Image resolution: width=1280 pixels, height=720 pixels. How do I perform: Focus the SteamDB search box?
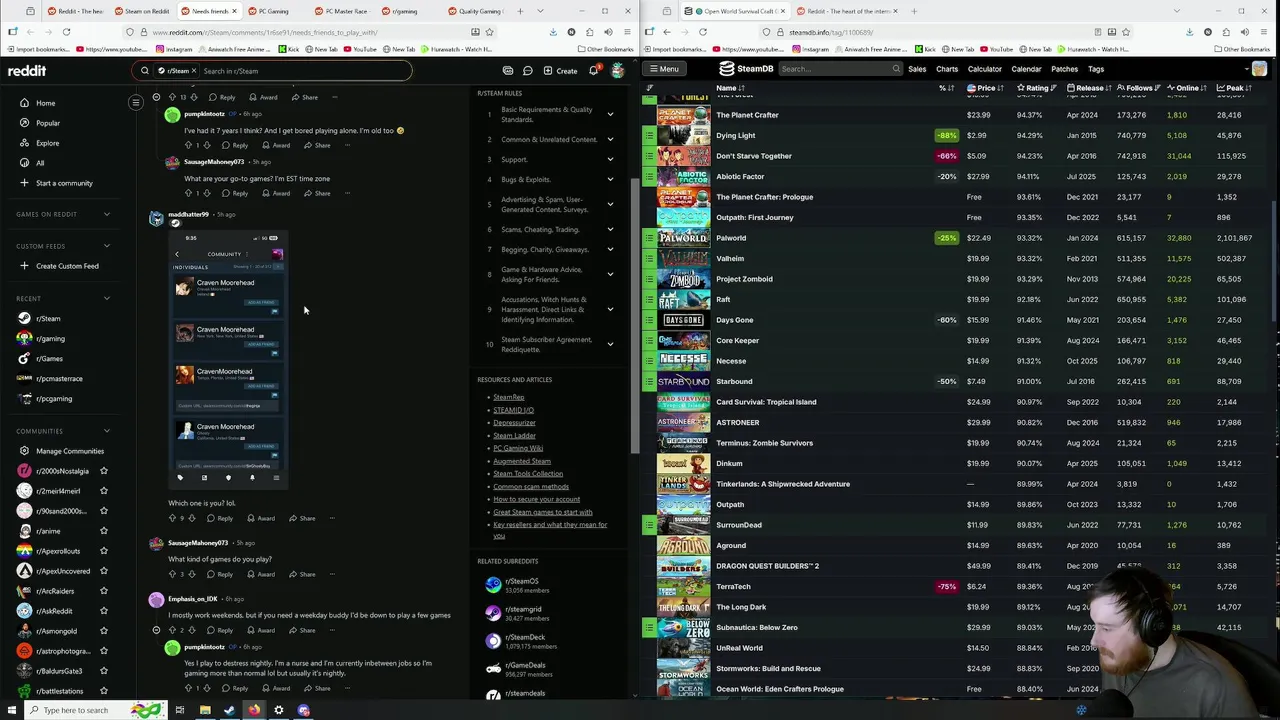click(838, 69)
